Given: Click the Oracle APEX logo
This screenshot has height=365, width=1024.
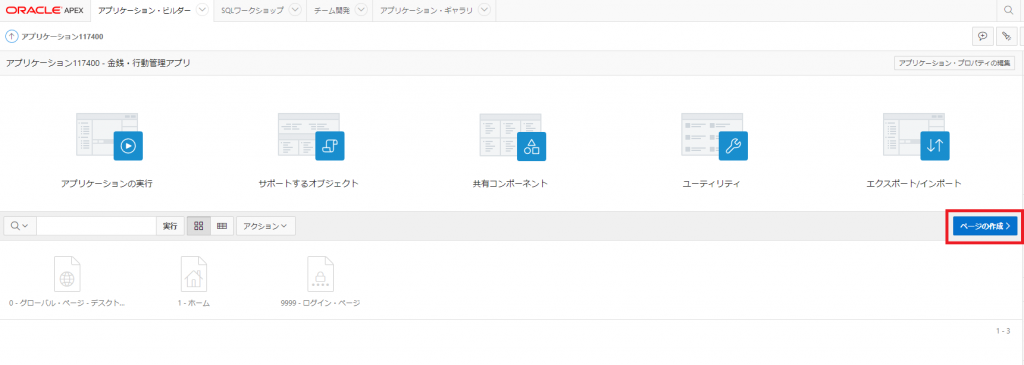Looking at the screenshot, I should tap(45, 10).
